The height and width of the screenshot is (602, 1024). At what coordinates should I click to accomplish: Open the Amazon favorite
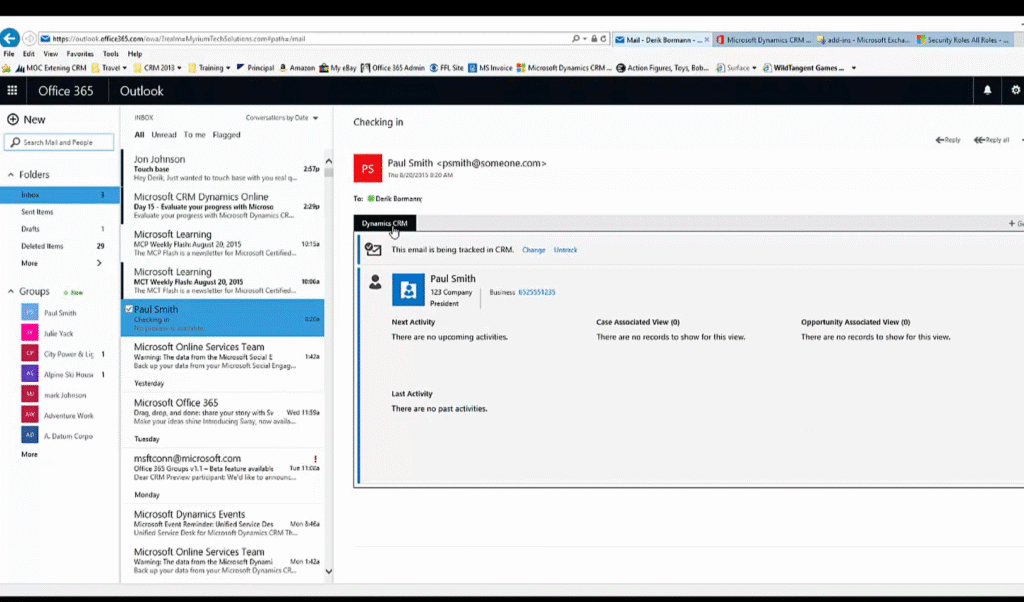pyautogui.click(x=297, y=68)
